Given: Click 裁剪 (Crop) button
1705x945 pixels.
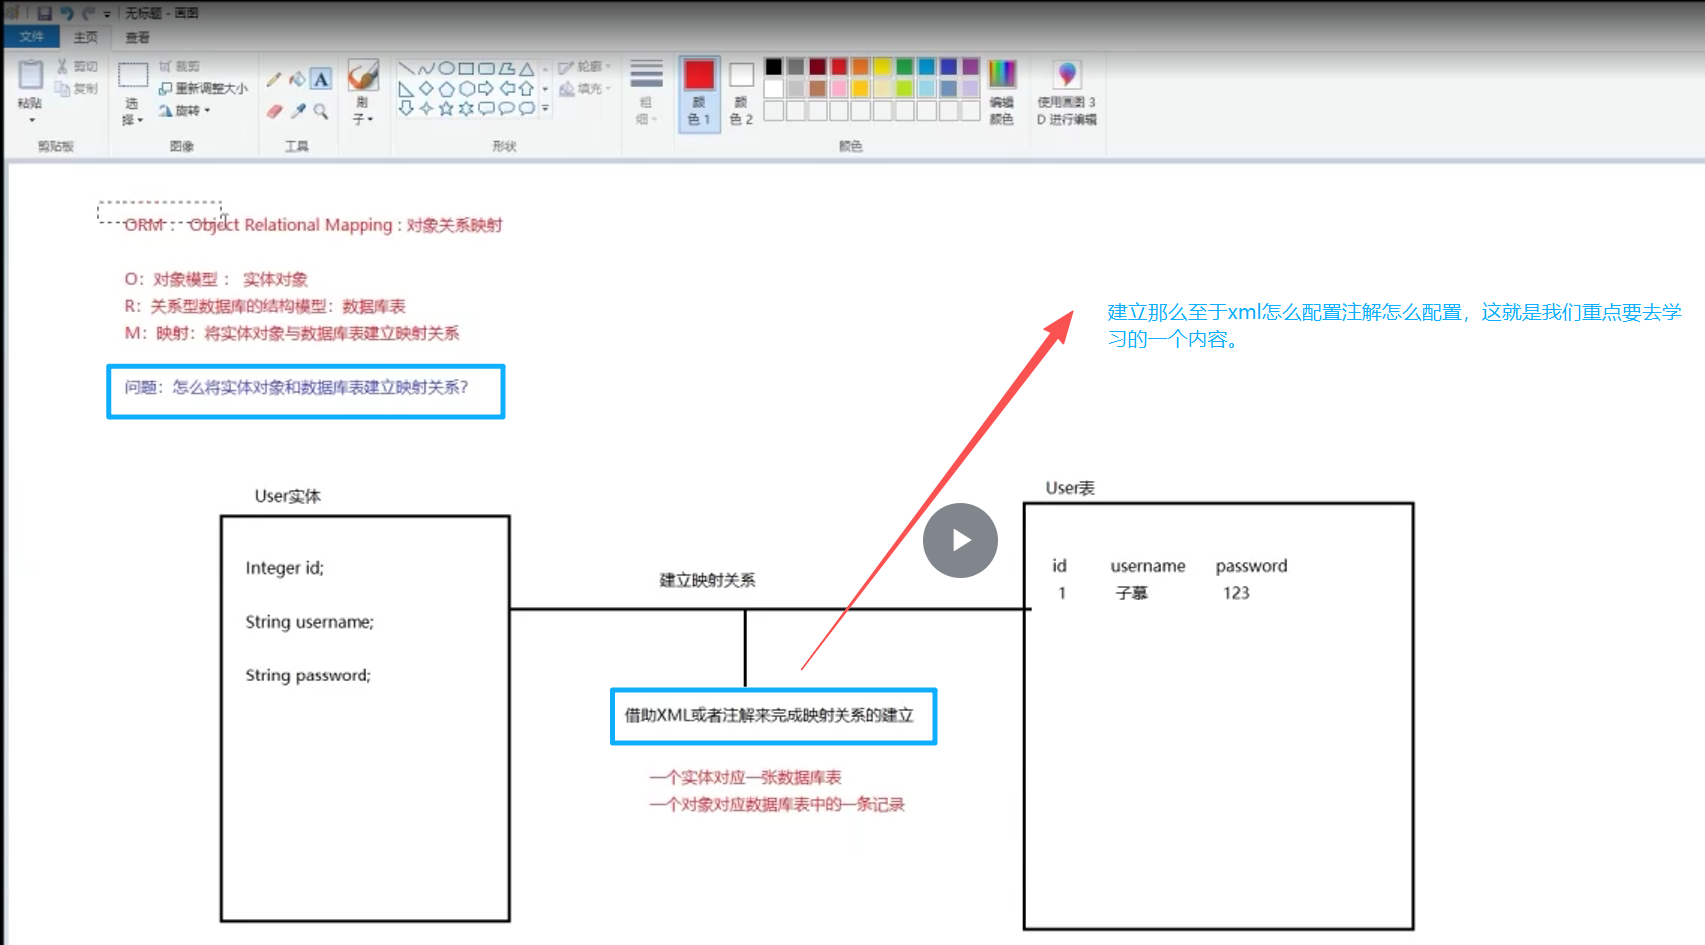Looking at the screenshot, I should click(x=179, y=66).
